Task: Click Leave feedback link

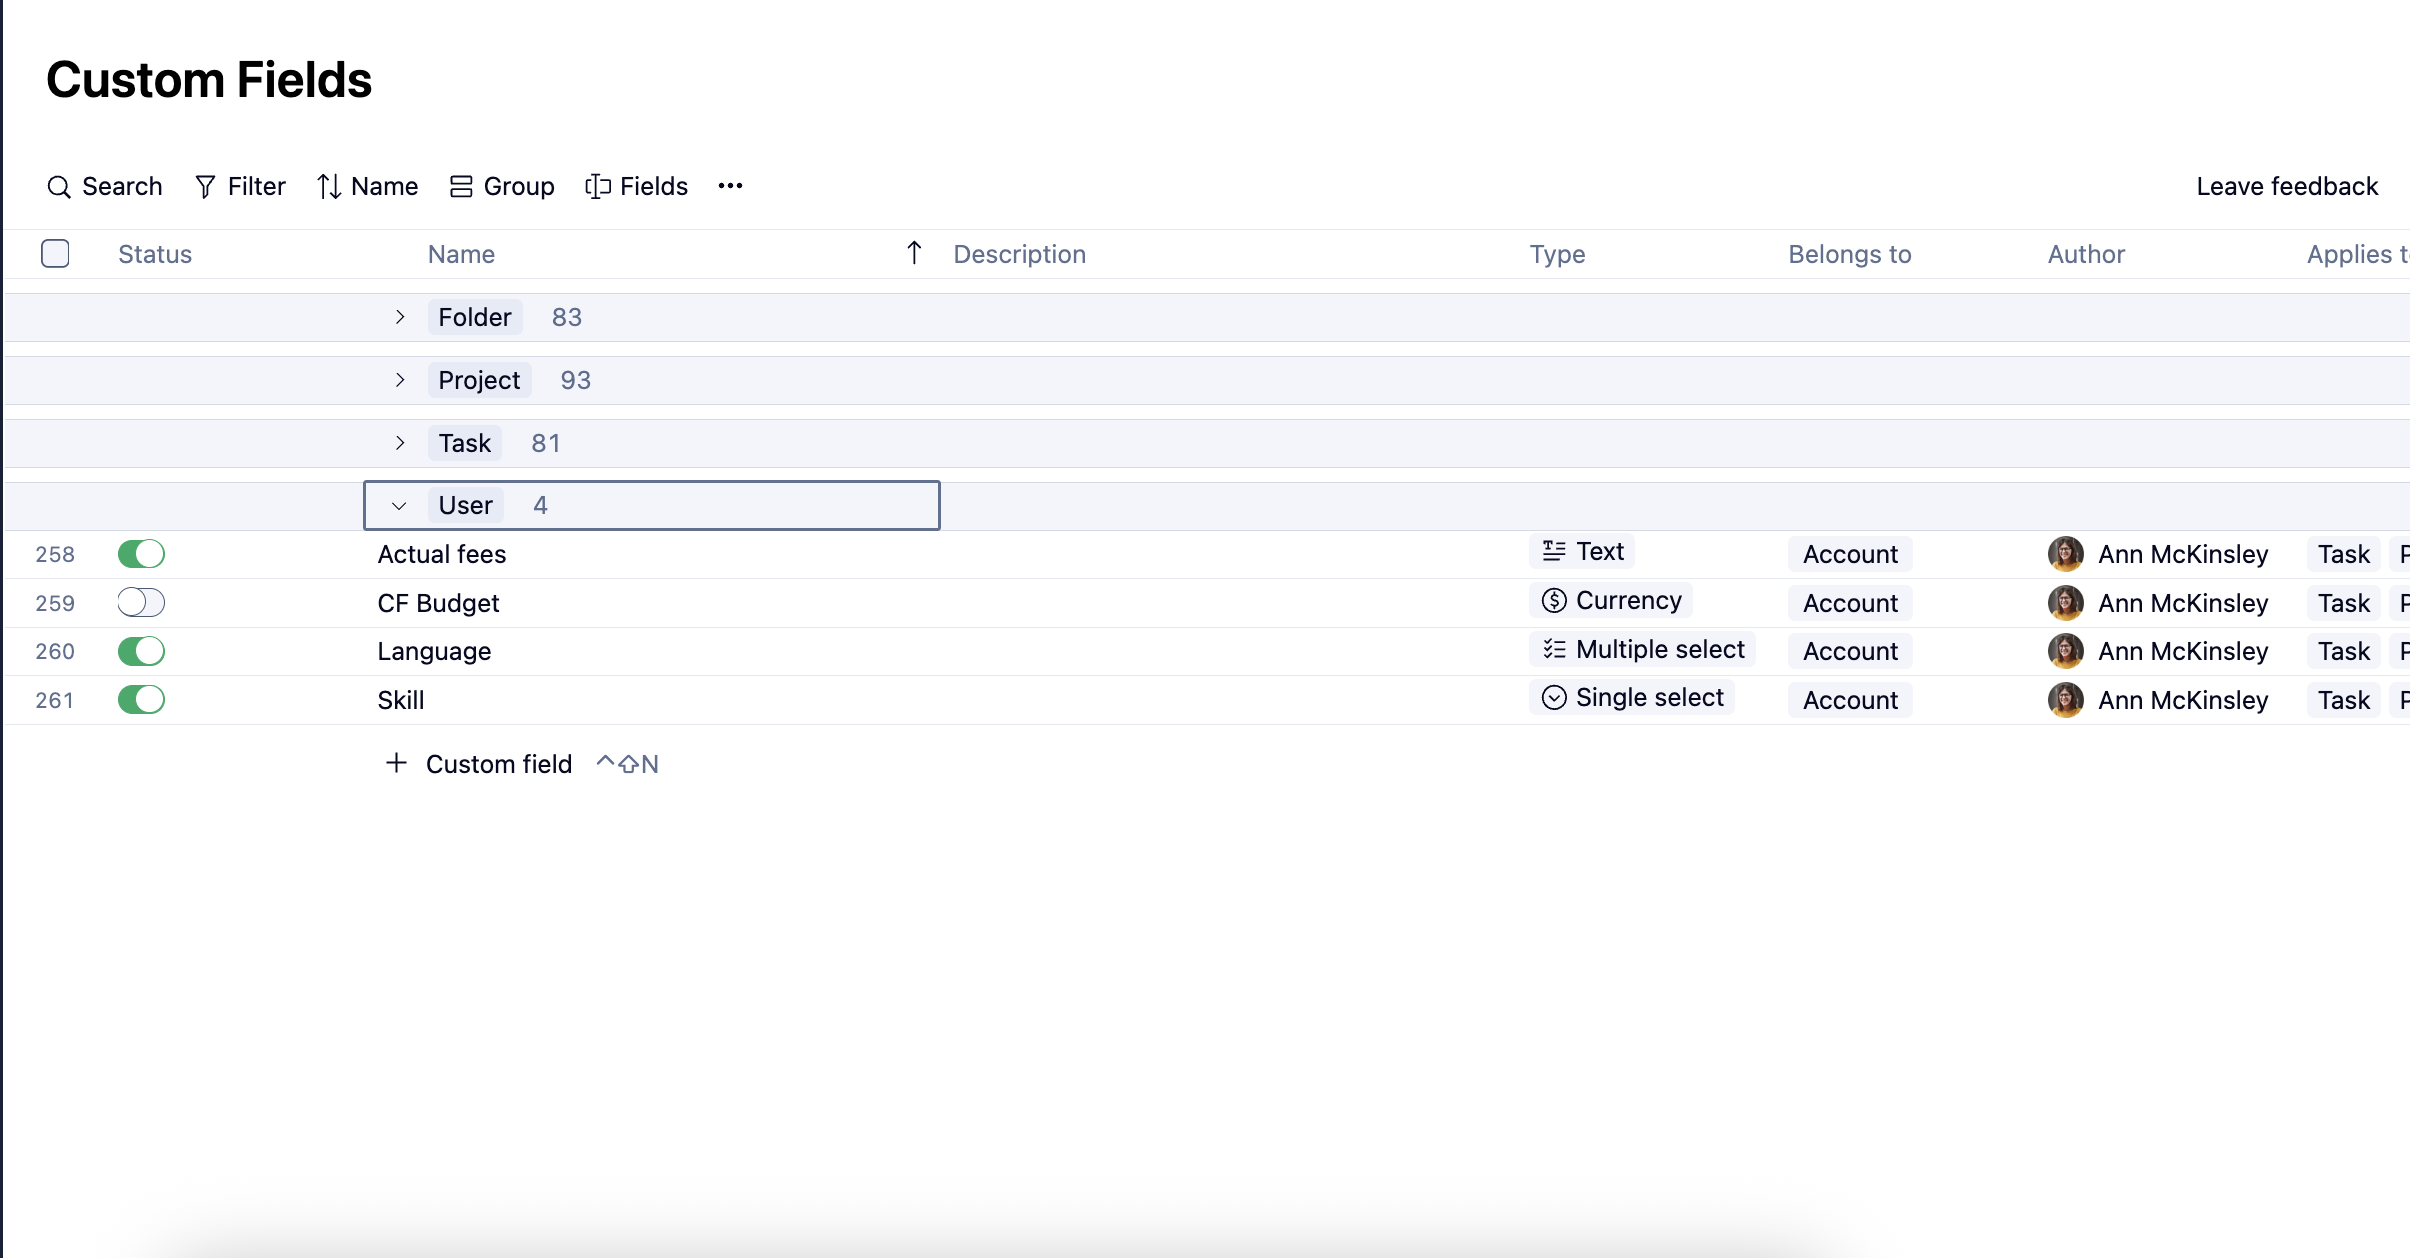Action: [x=2287, y=186]
